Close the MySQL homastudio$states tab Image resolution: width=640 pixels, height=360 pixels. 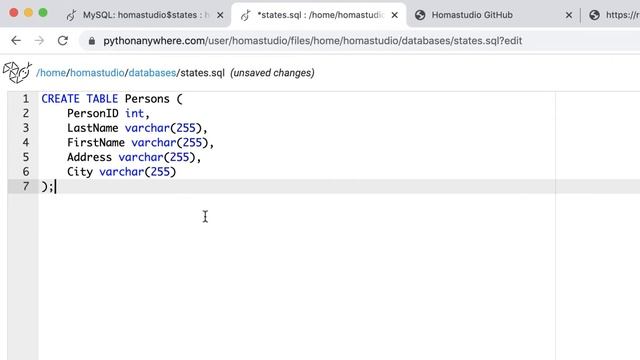point(220,15)
